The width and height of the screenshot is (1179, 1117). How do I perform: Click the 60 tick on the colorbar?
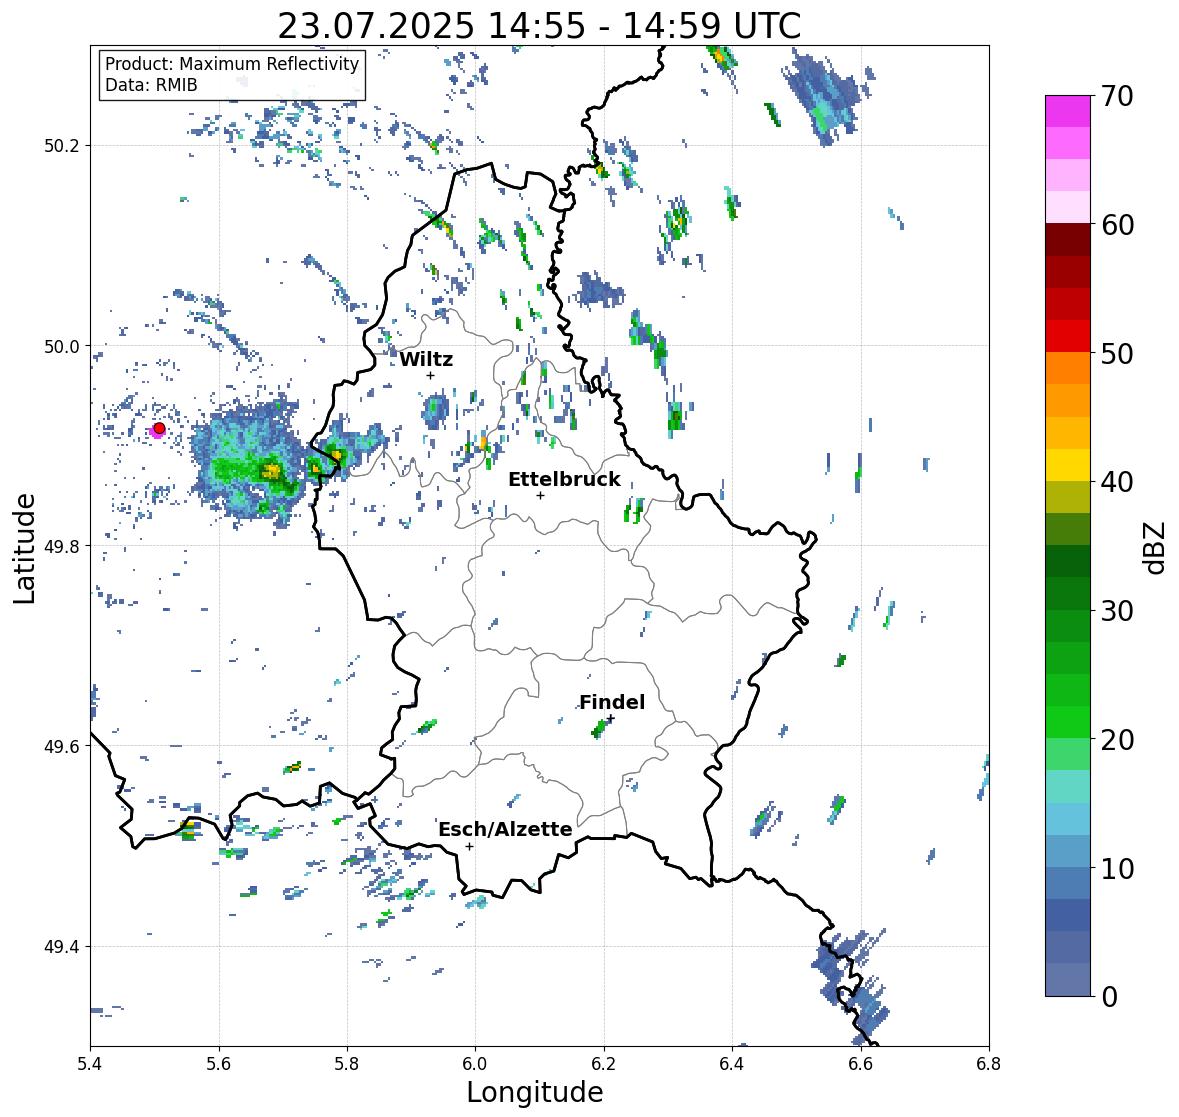point(1116,225)
